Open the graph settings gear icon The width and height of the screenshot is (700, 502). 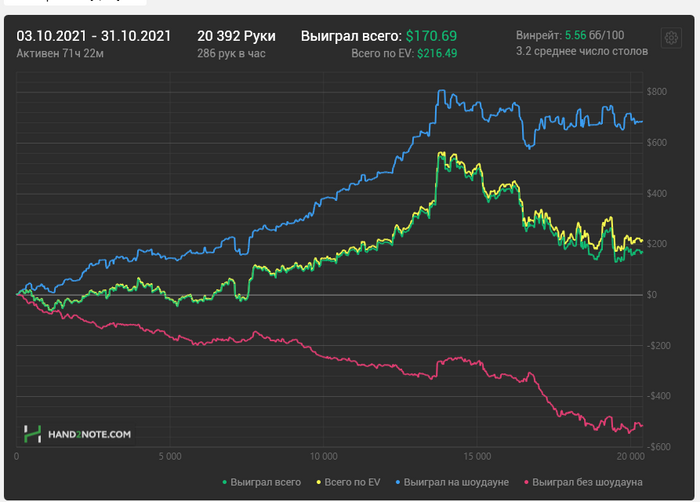point(671,38)
